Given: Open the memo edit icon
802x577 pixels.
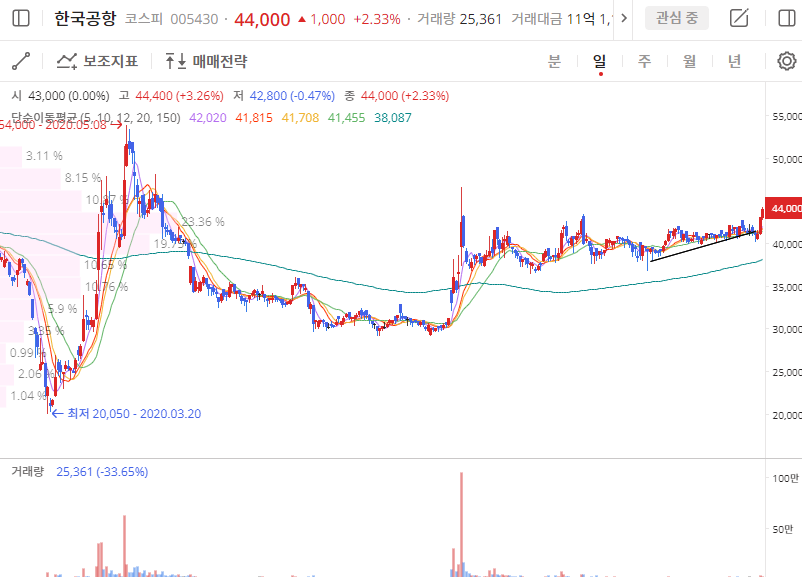Looking at the screenshot, I should [x=739, y=18].
